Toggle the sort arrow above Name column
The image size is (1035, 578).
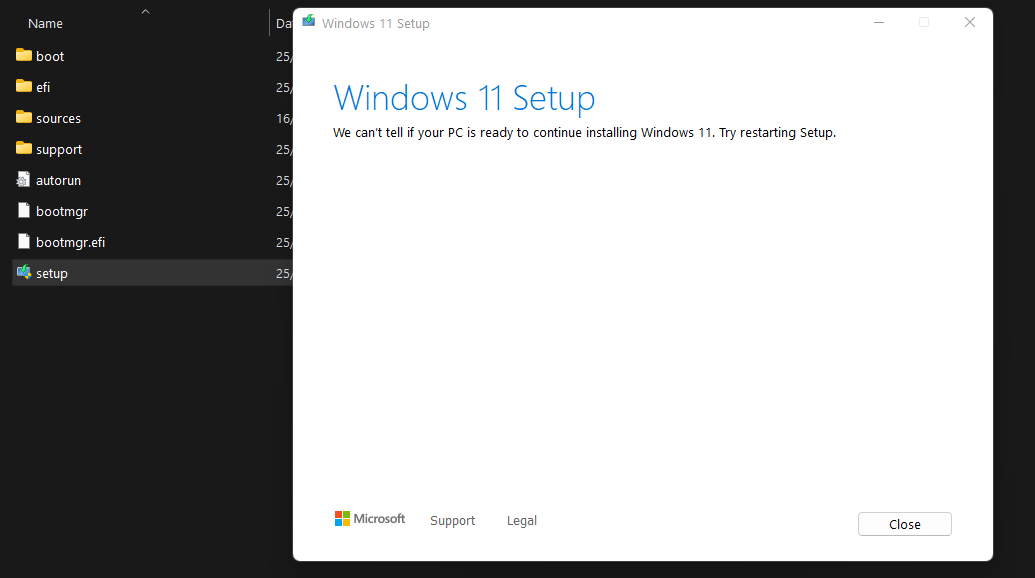(x=145, y=11)
